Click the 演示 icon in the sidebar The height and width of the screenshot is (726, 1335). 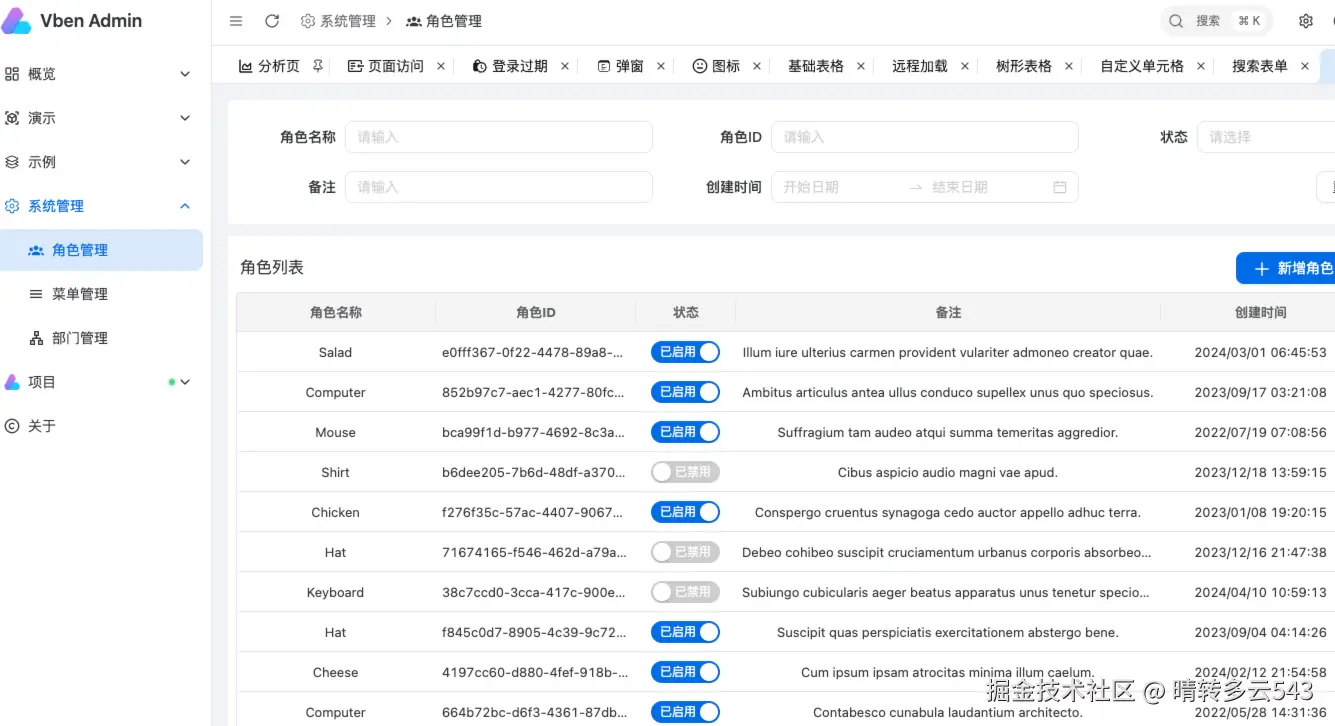[x=12, y=118]
